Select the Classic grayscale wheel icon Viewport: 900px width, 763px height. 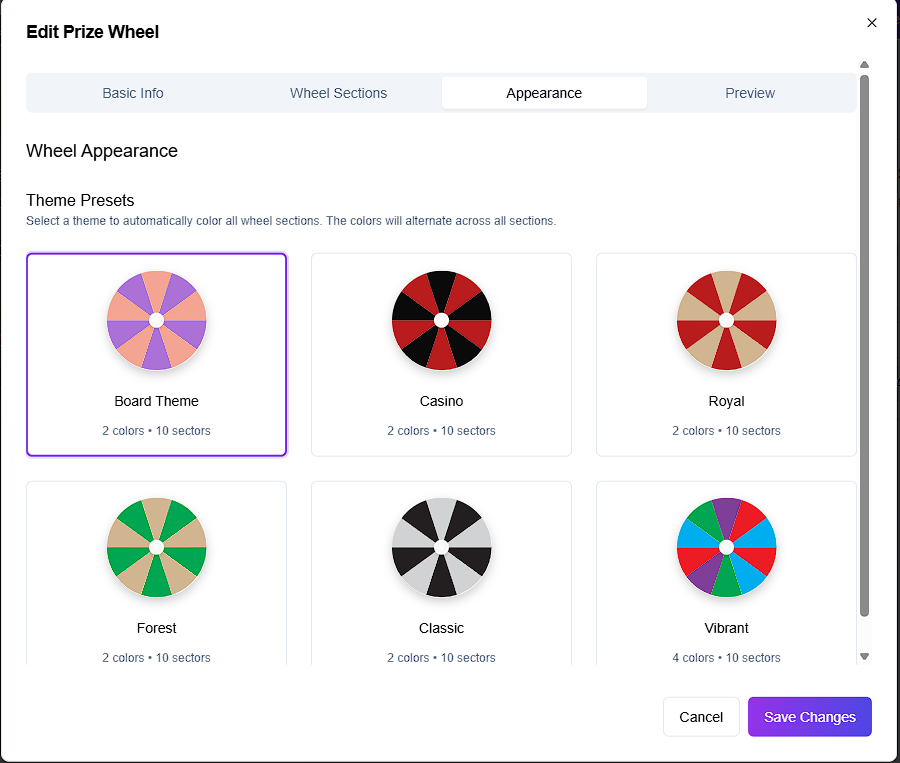coord(441,547)
